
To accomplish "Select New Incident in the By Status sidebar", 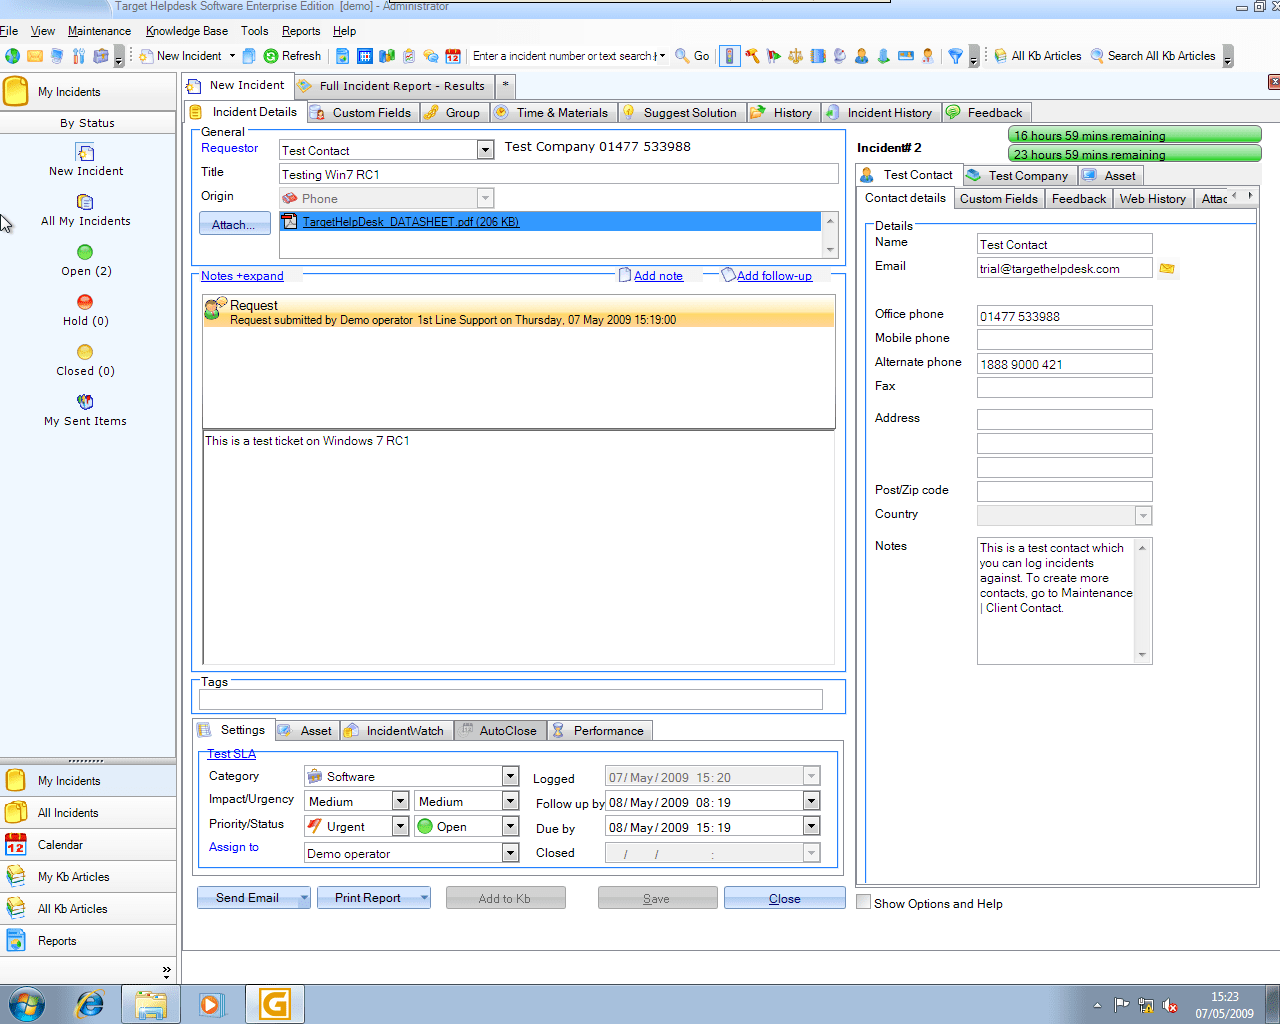I will pyautogui.click(x=85, y=162).
